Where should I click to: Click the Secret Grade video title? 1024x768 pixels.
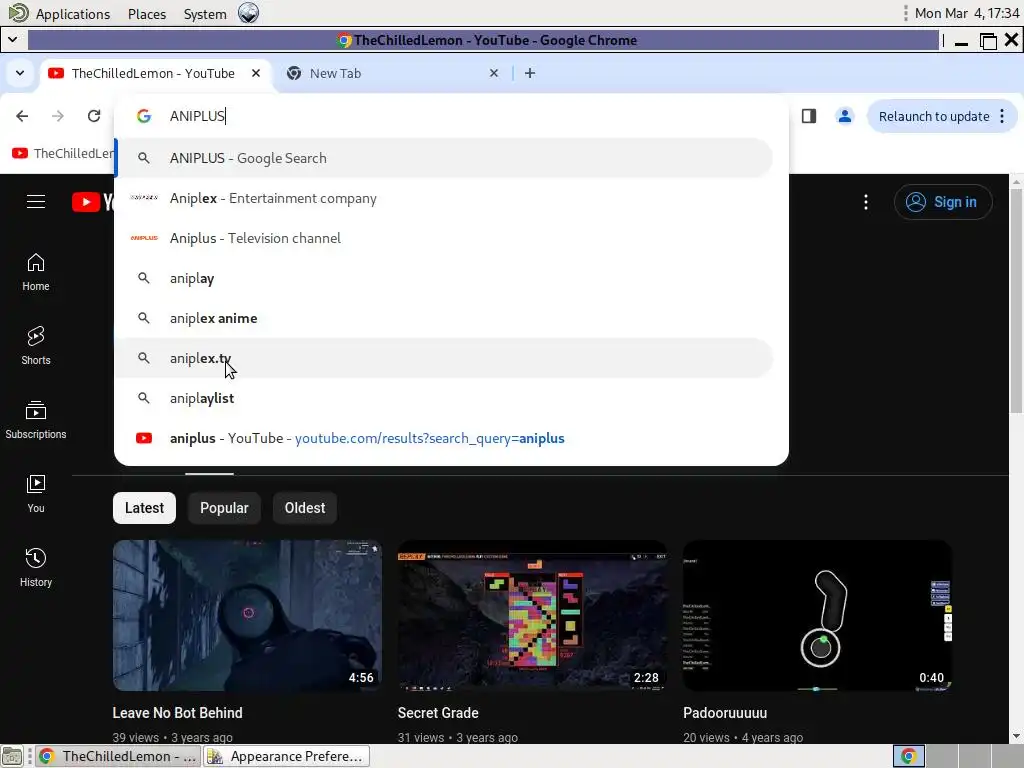[438, 712]
